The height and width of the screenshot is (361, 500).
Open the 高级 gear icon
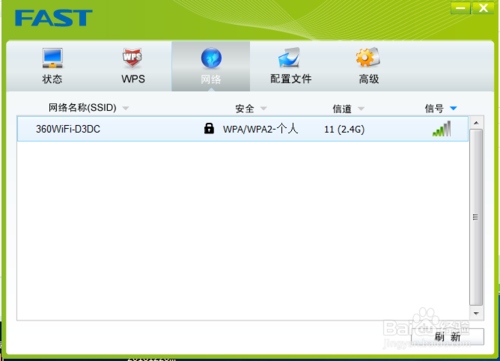pyautogui.click(x=368, y=57)
